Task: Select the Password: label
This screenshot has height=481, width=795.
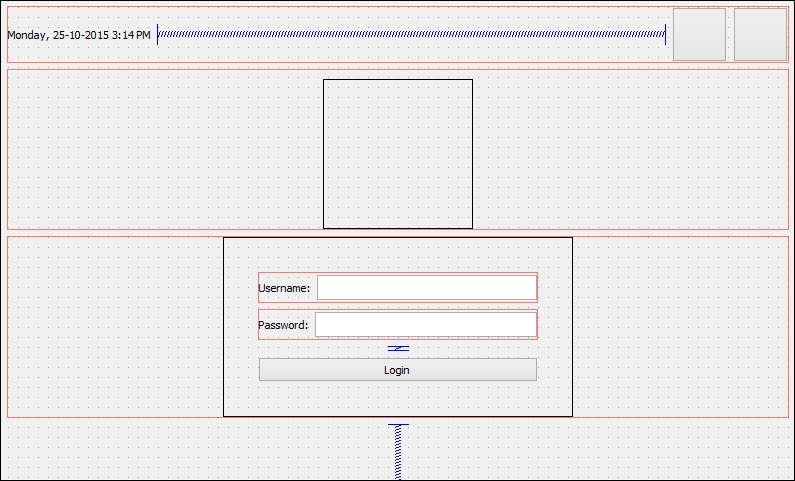Action: pos(283,325)
